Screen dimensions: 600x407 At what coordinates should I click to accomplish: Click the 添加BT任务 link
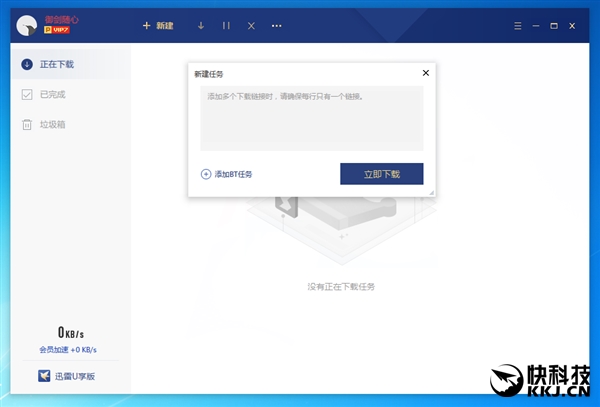tap(227, 174)
